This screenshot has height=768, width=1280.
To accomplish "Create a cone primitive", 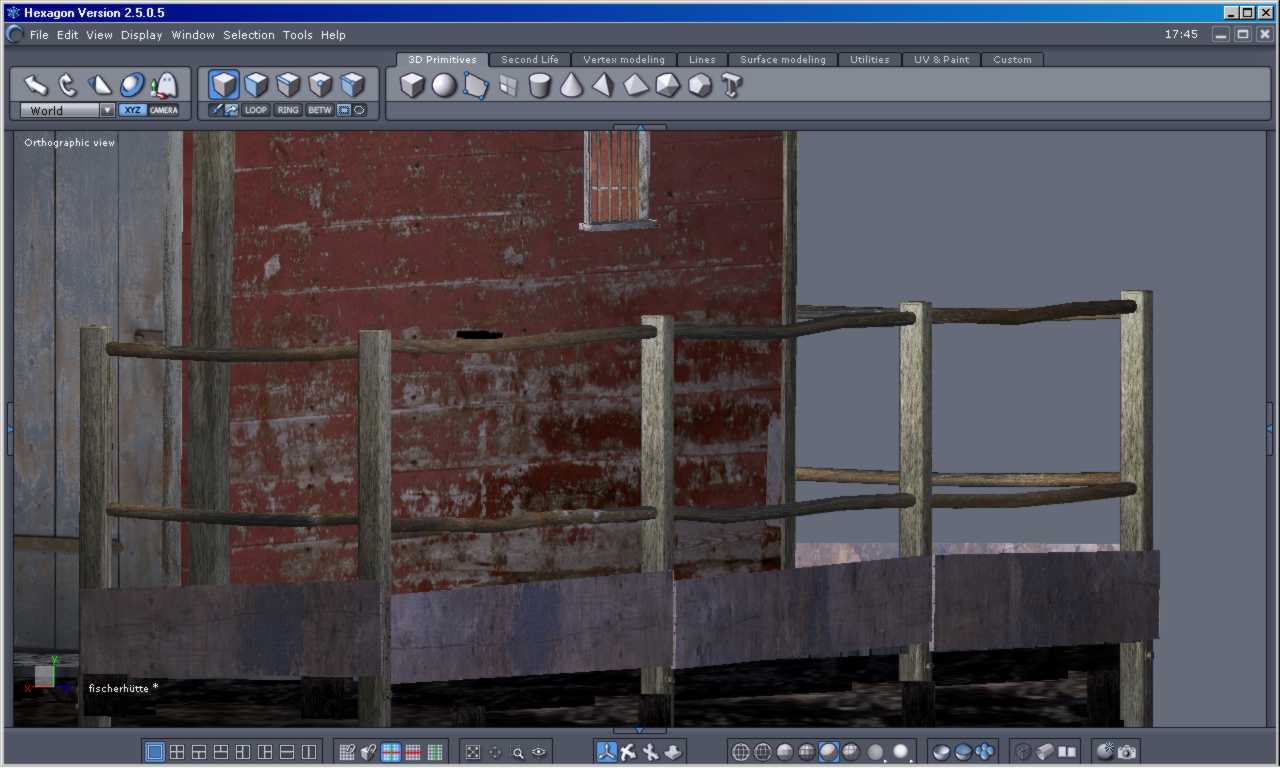I will tap(571, 85).
